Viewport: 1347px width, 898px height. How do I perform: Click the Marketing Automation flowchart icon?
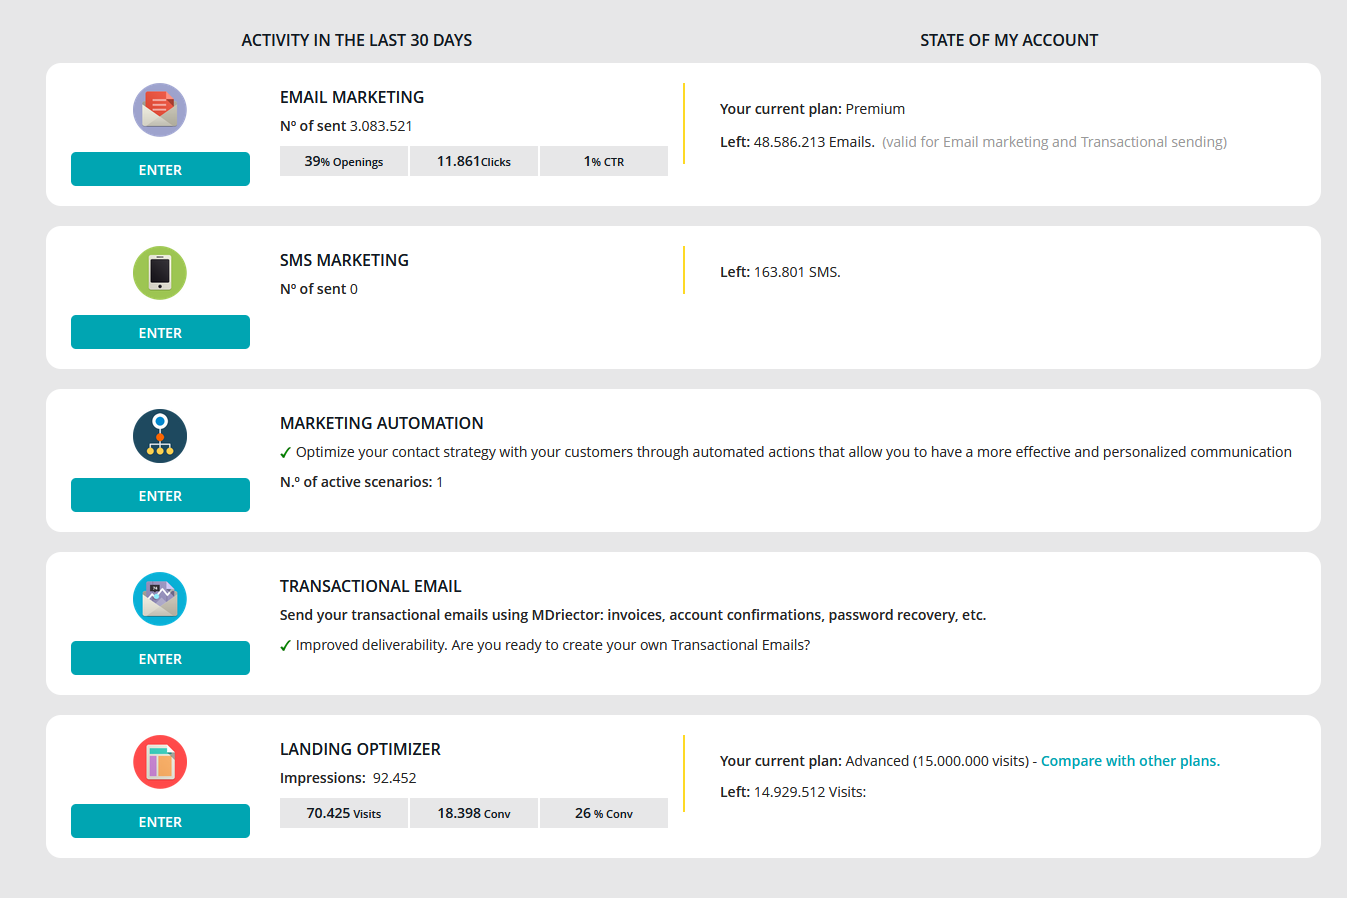(160, 436)
